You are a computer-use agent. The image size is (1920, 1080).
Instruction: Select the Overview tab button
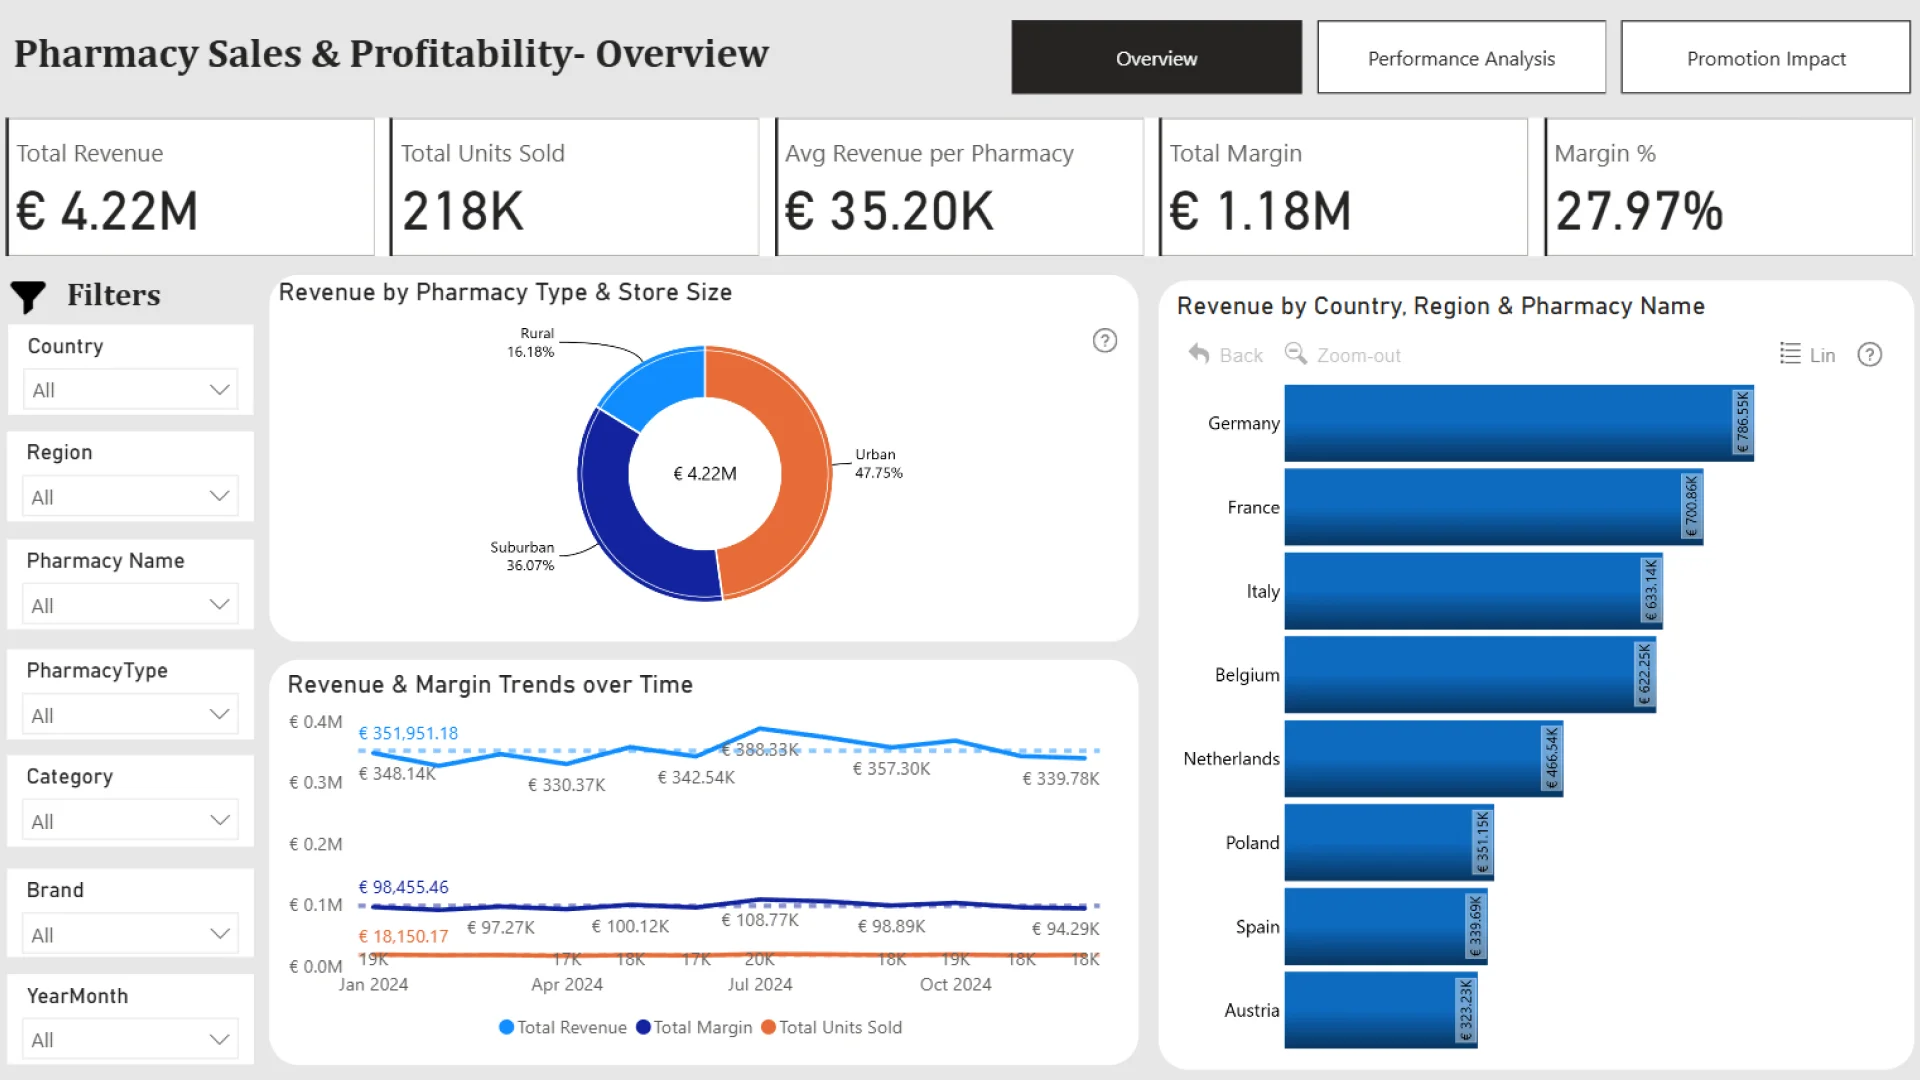pyautogui.click(x=1156, y=58)
